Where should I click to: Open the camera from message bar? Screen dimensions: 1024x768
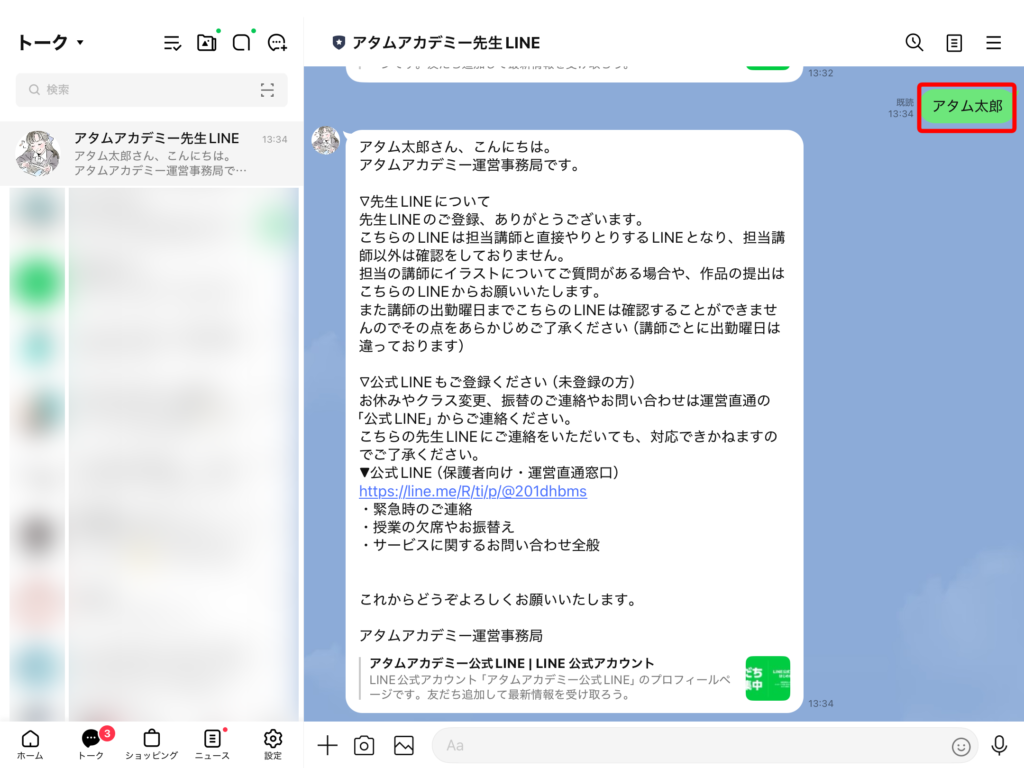(365, 745)
